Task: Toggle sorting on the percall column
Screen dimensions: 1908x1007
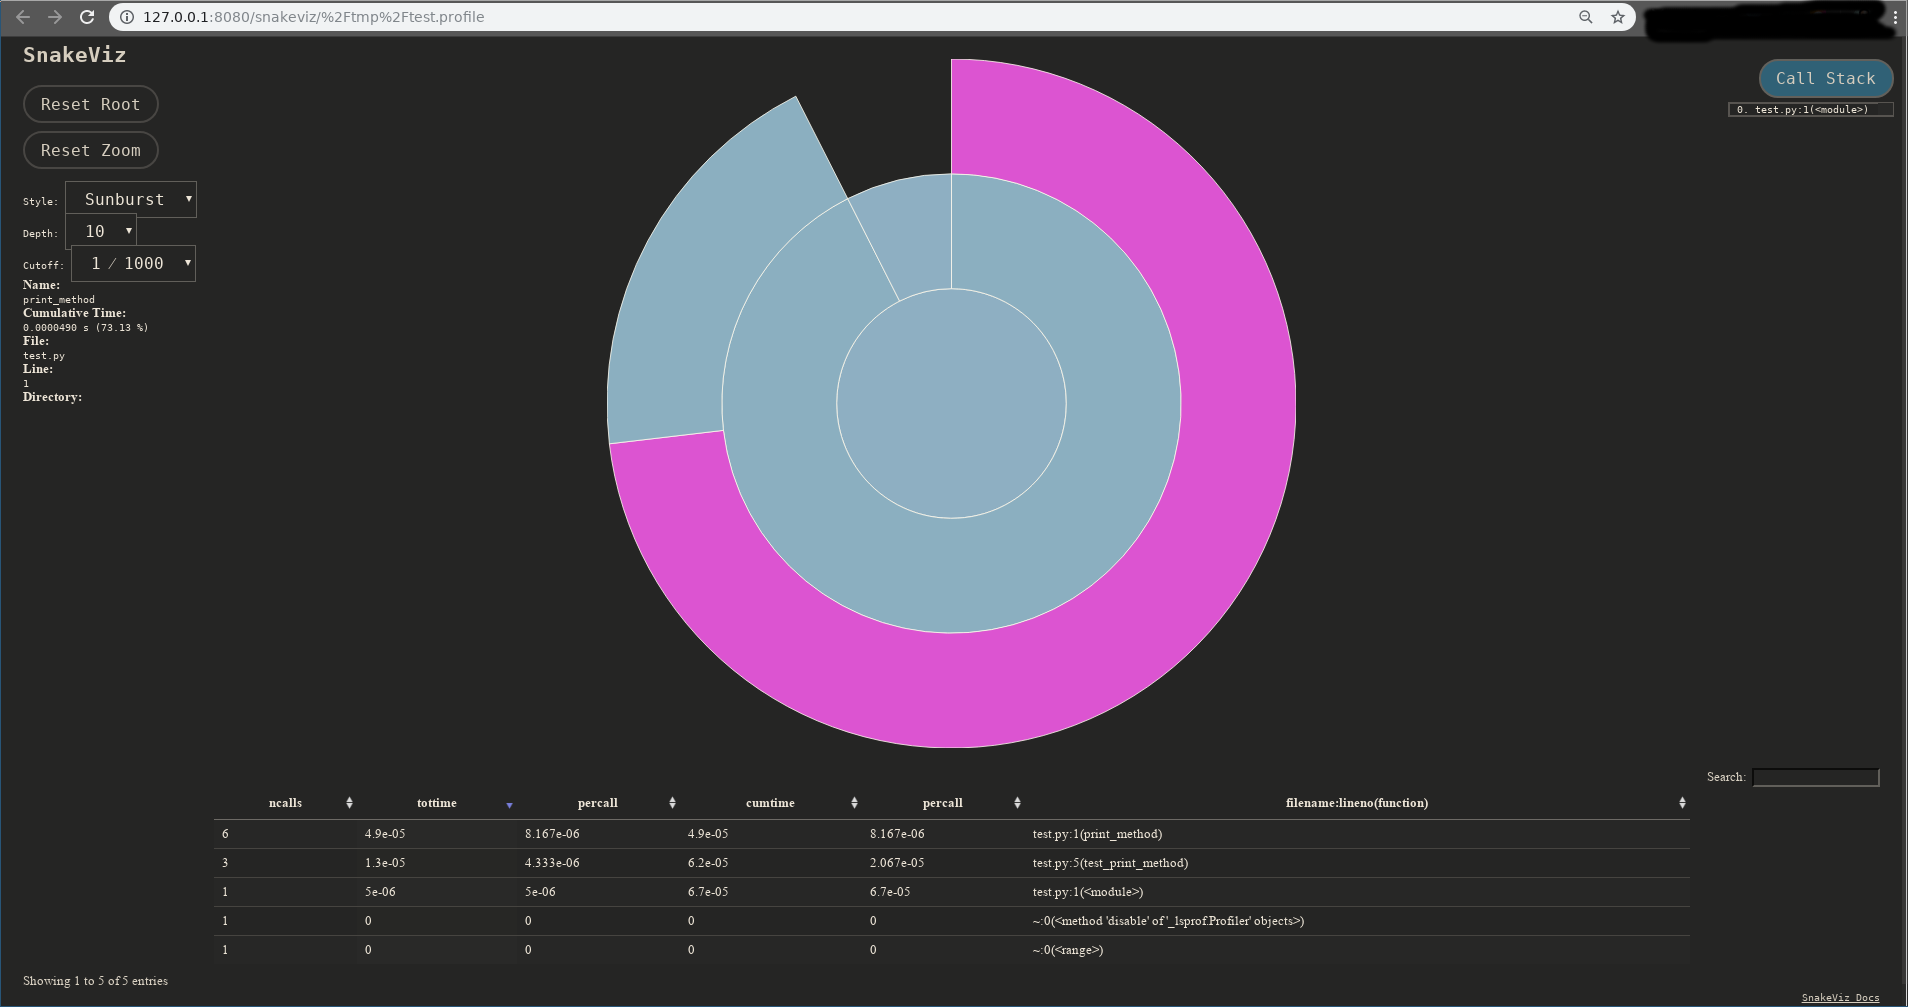Action: [672, 801]
